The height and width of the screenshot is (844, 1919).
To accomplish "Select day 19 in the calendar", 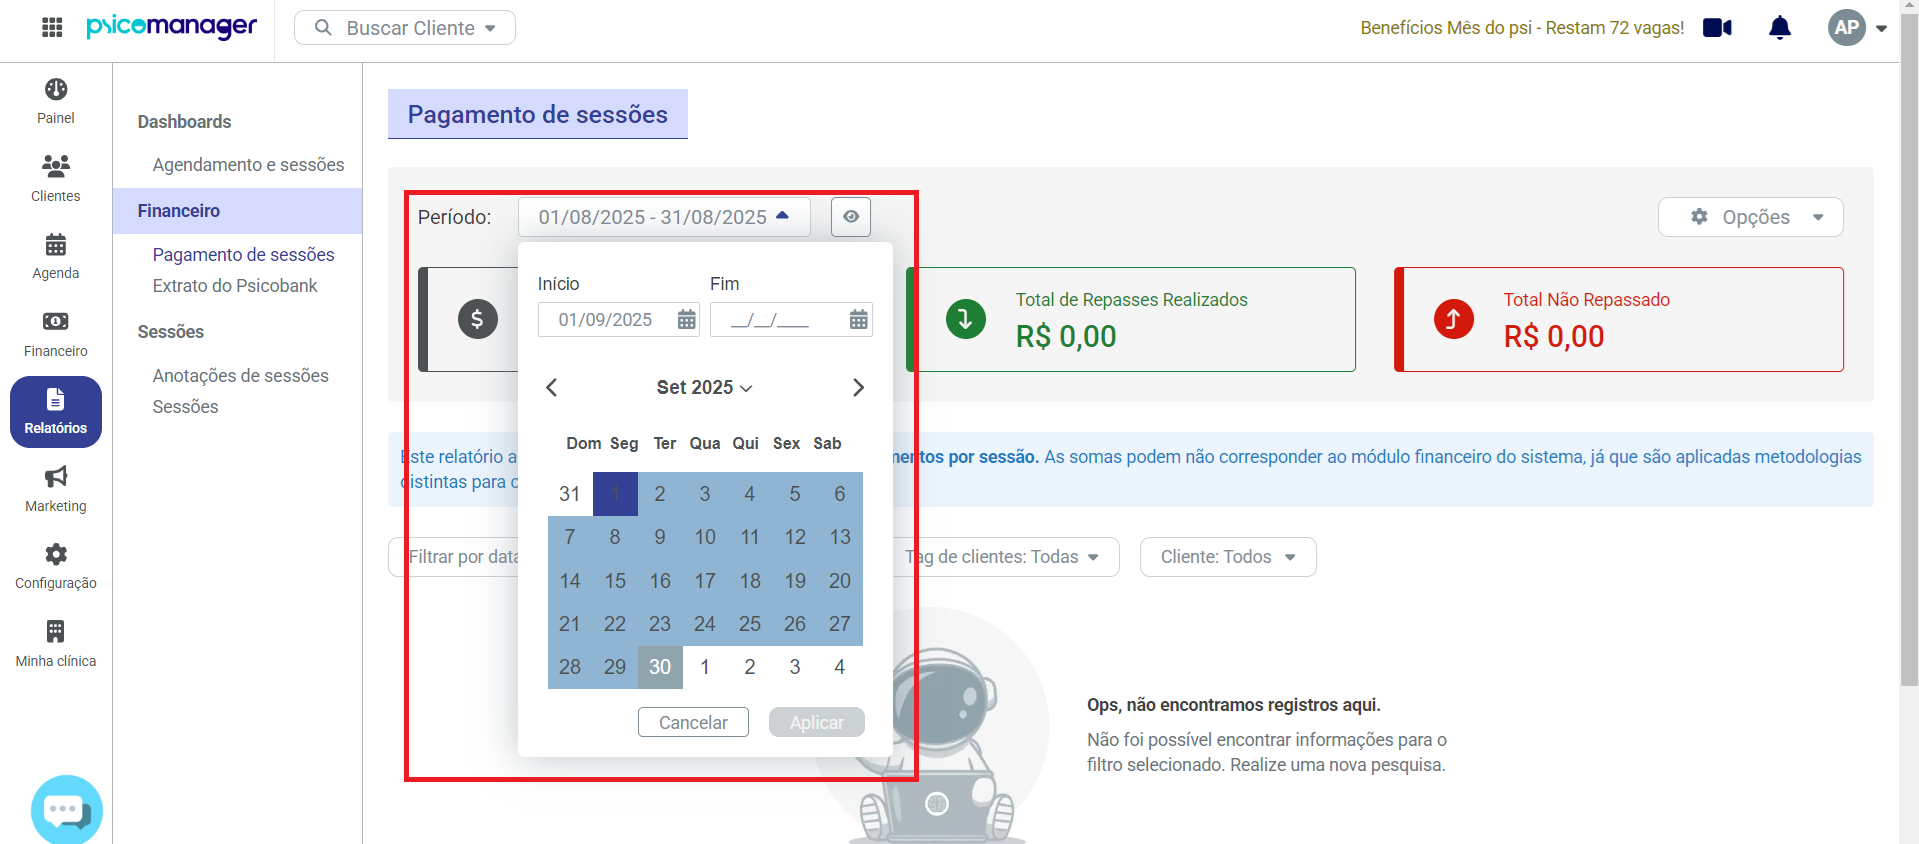I will (795, 581).
